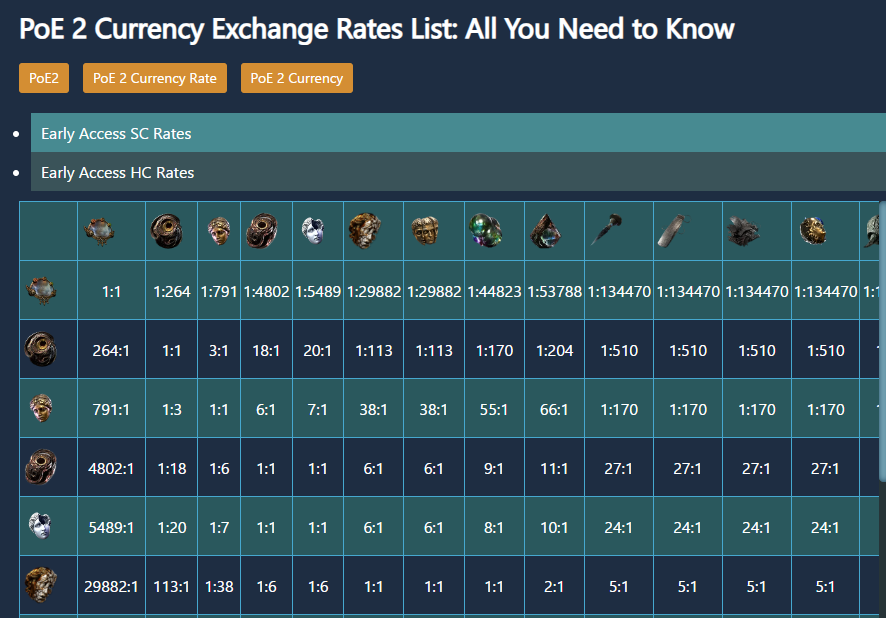The height and width of the screenshot is (618, 886).
Task: Select the 20:1 rate cell
Action: pyautogui.click(x=318, y=350)
